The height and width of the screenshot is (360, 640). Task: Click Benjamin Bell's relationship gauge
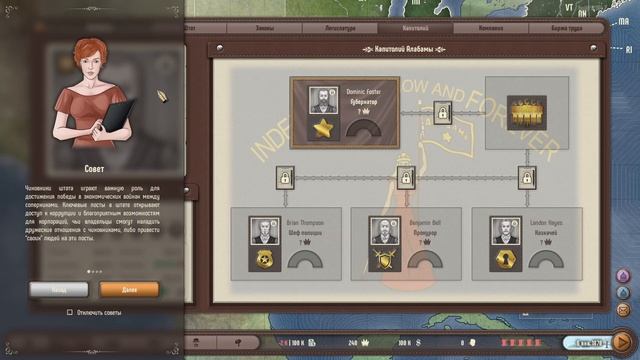click(425, 260)
